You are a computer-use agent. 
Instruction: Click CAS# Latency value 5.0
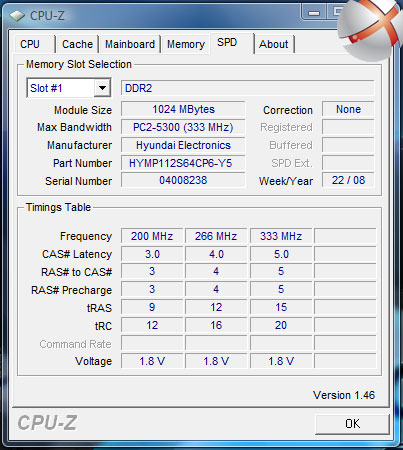[281, 254]
